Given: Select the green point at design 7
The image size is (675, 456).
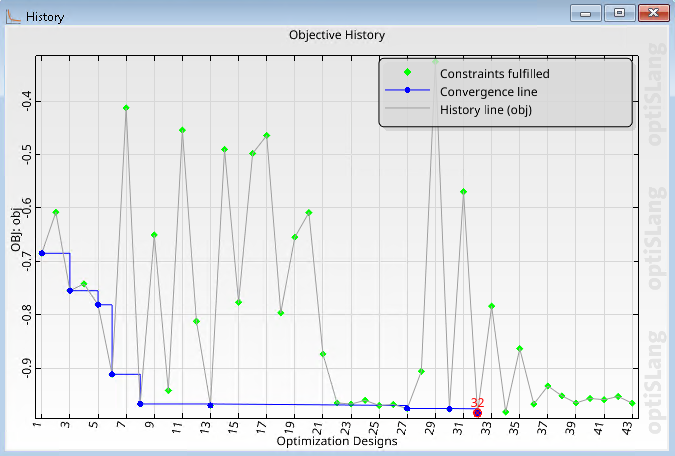Looking at the screenshot, I should coord(126,108).
